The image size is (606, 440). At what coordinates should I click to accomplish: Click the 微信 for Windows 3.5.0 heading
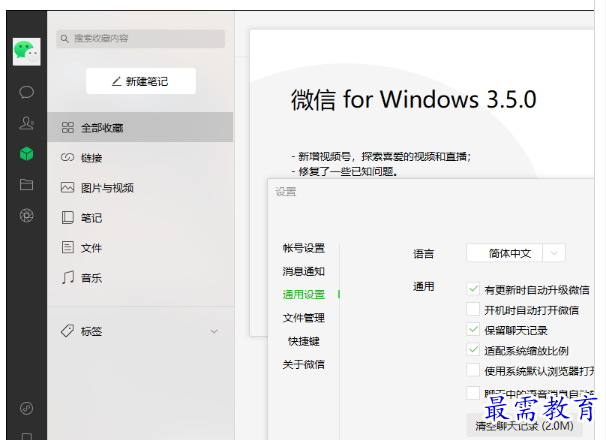pos(414,100)
